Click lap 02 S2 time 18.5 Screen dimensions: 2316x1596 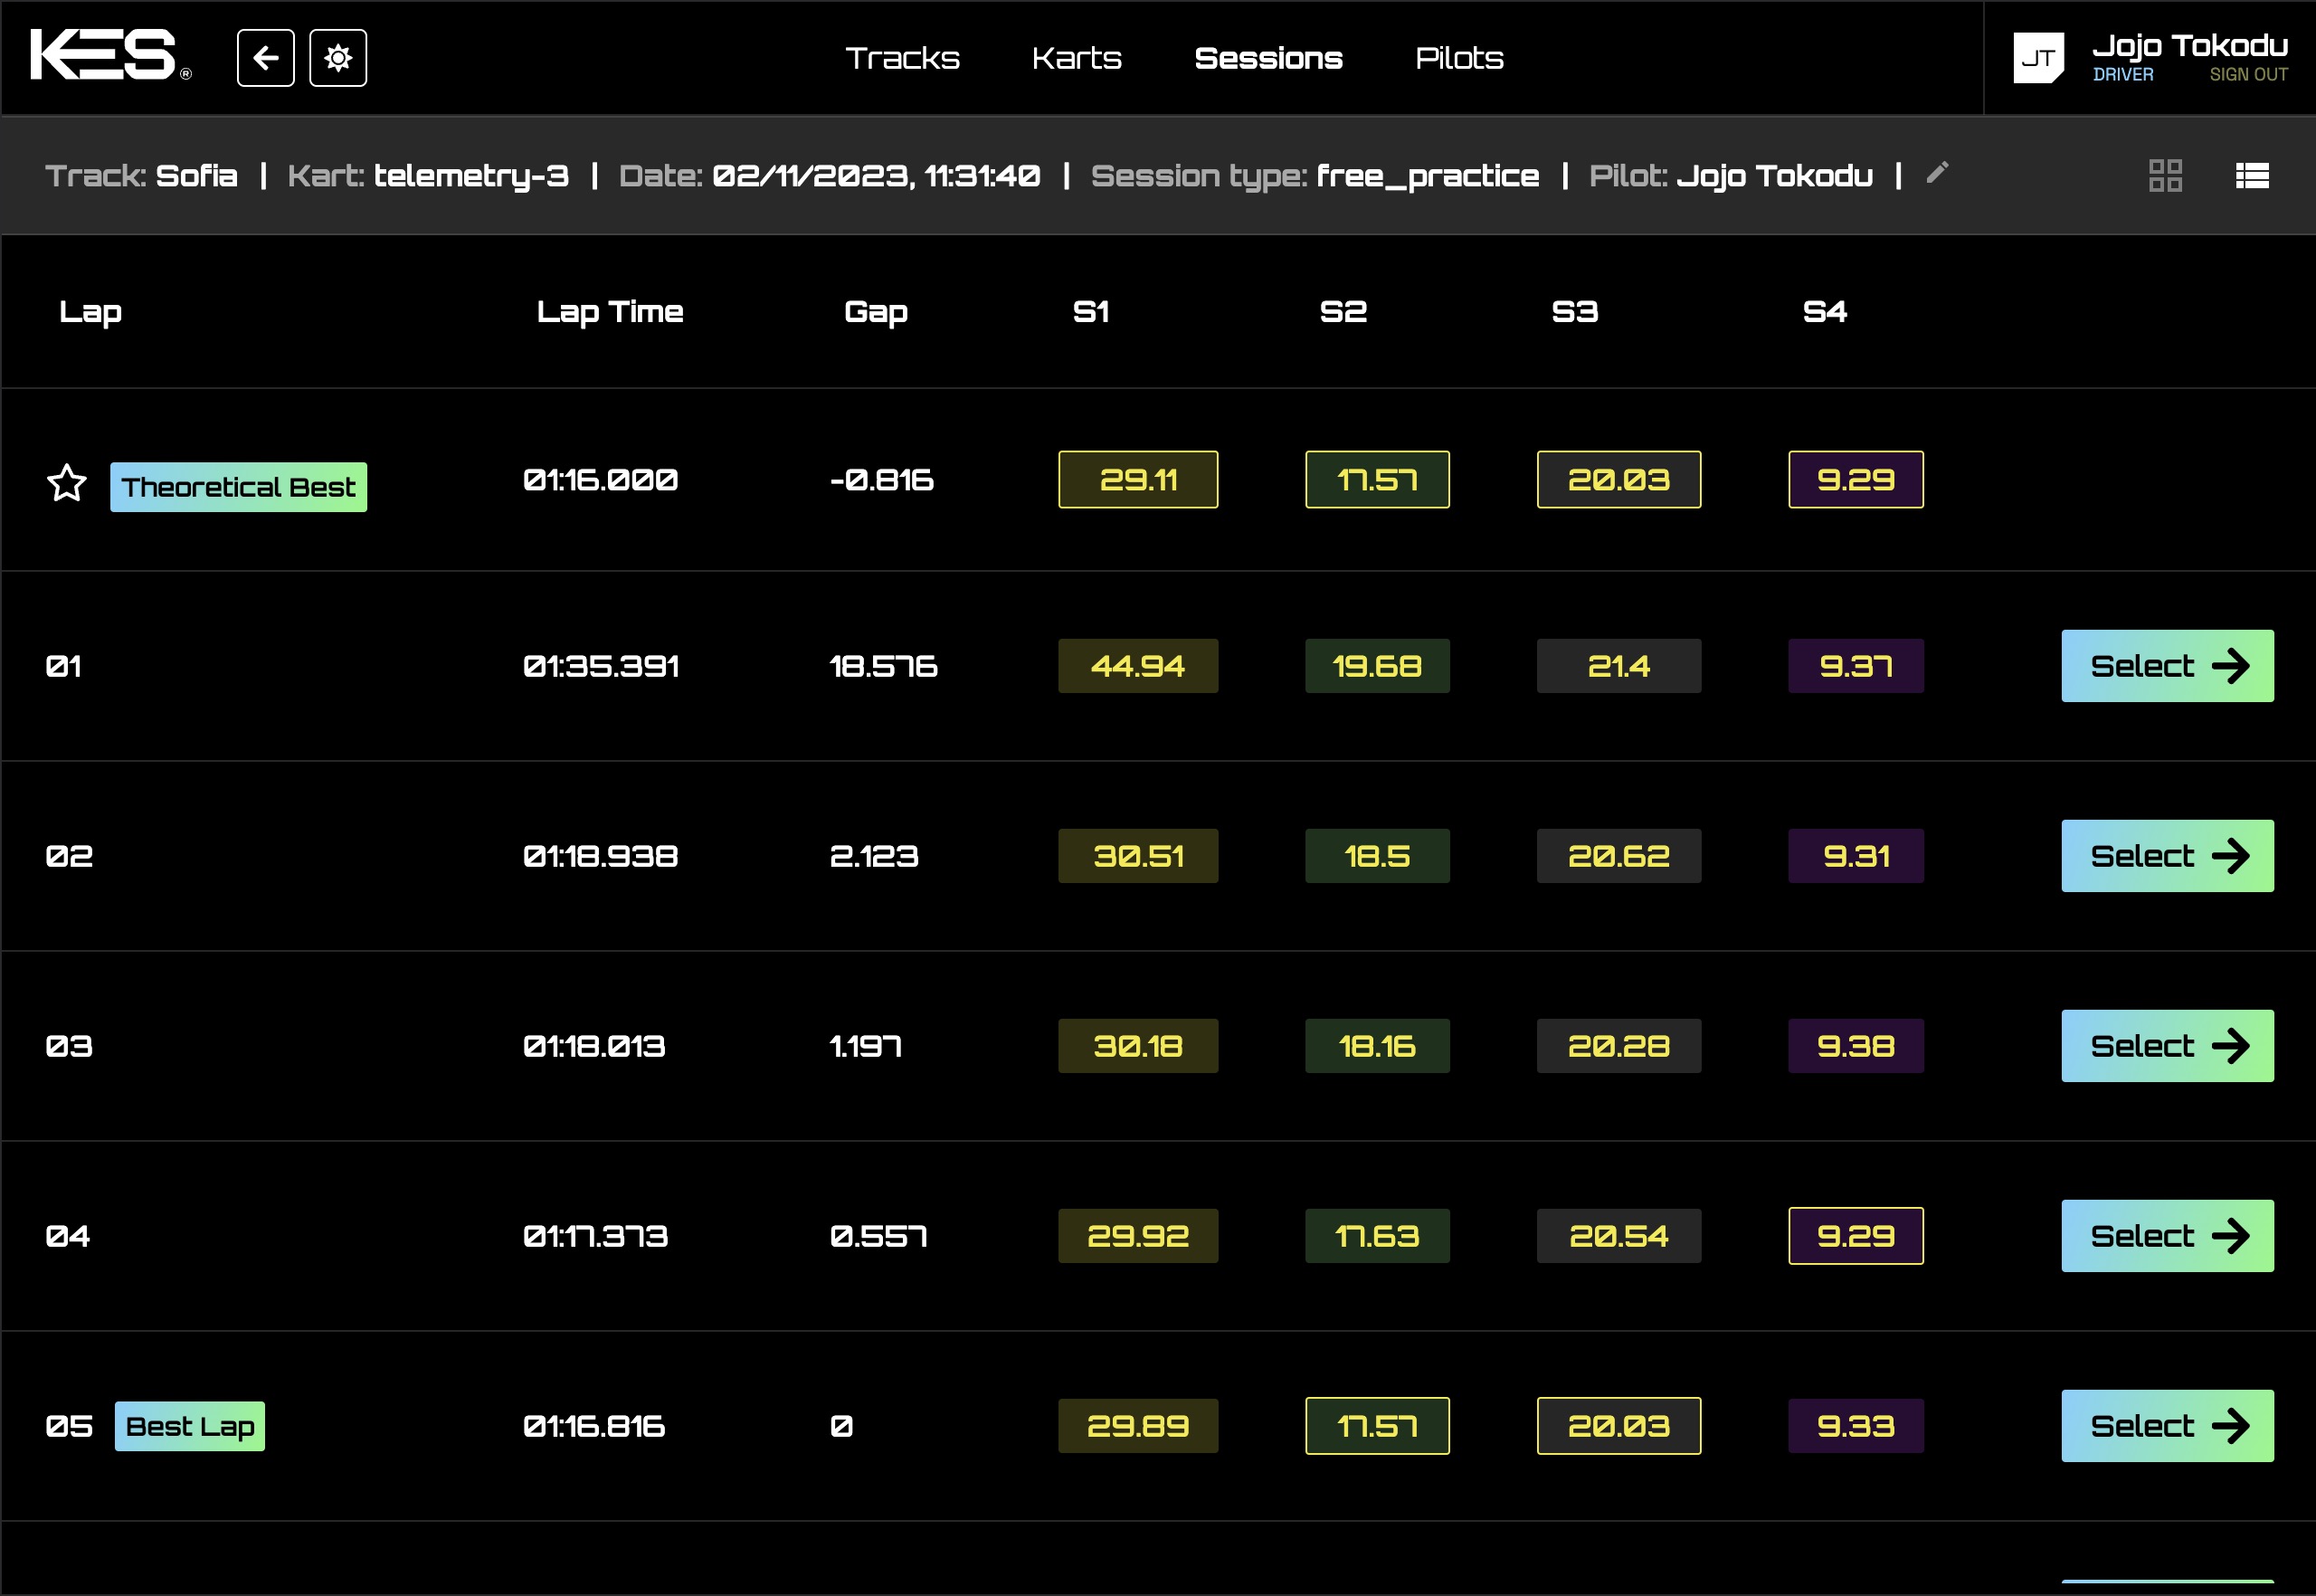[x=1377, y=856]
